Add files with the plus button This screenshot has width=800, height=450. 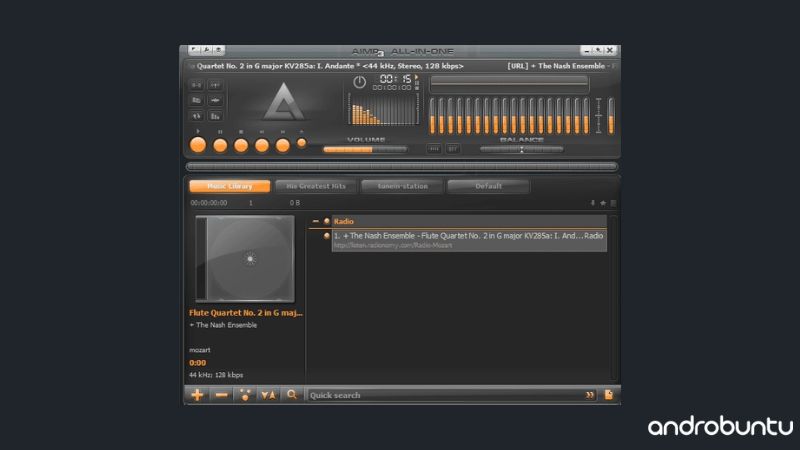[x=197, y=395]
